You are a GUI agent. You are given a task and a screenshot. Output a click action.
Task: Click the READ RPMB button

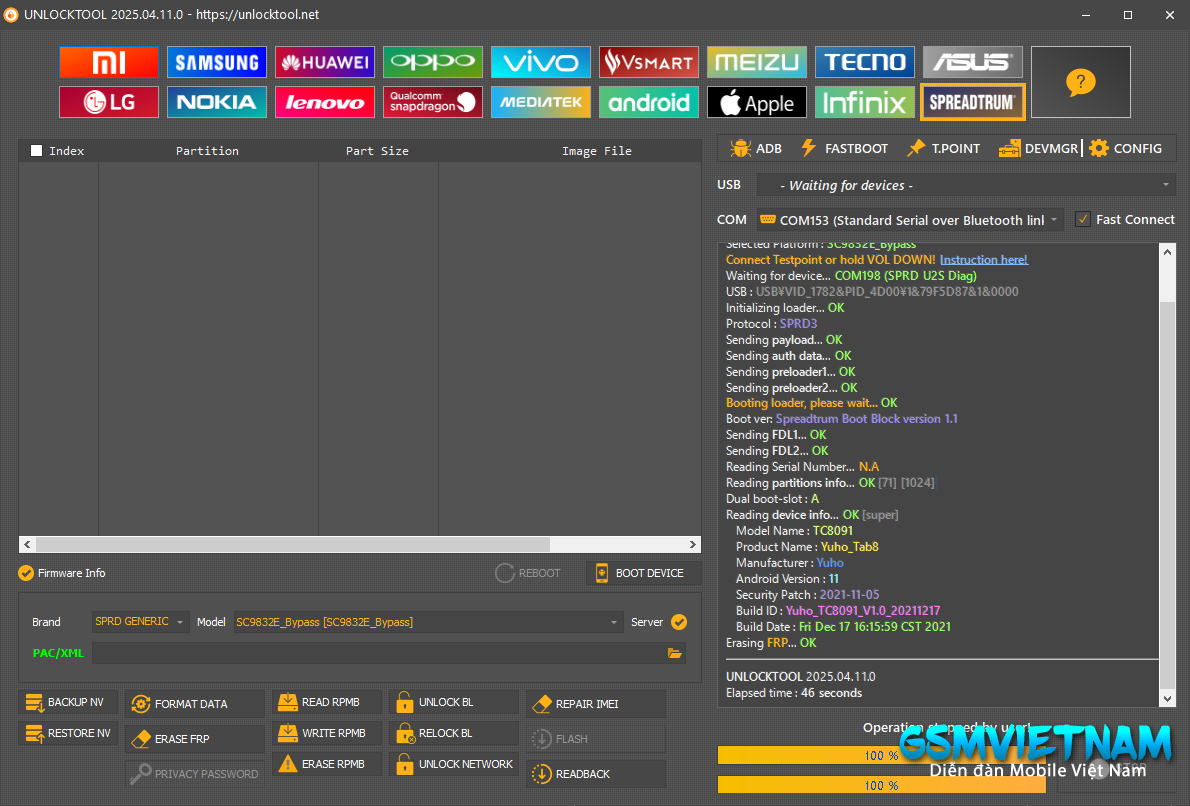tap(327, 703)
